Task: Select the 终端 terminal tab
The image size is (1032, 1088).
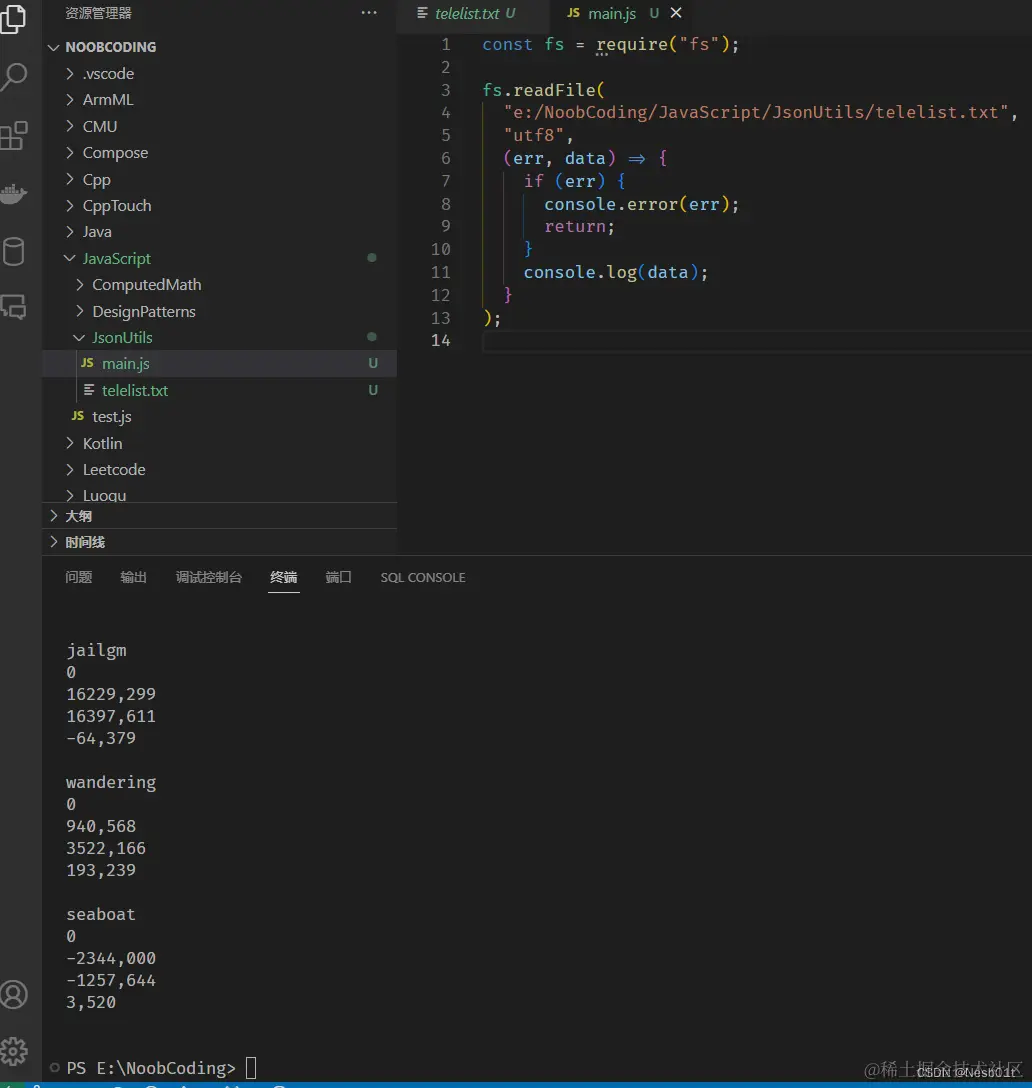Action: pos(283,577)
